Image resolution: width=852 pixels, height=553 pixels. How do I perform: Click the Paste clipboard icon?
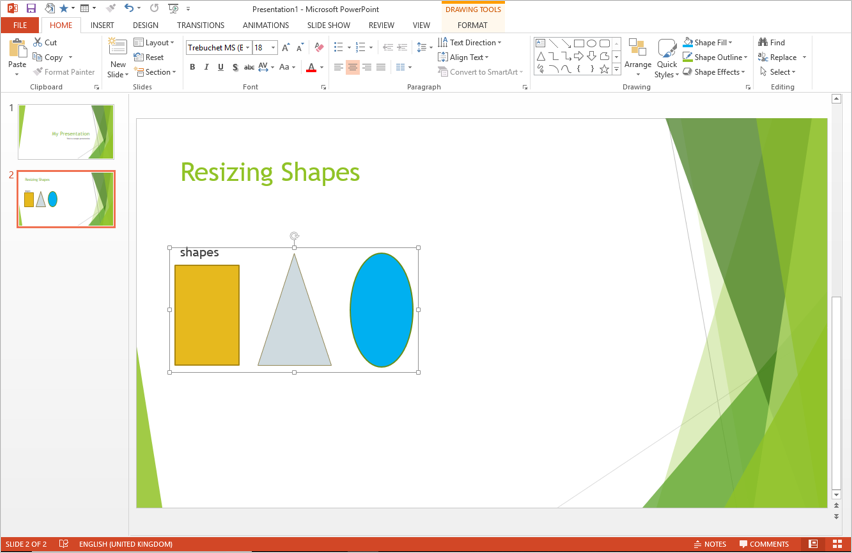17,50
